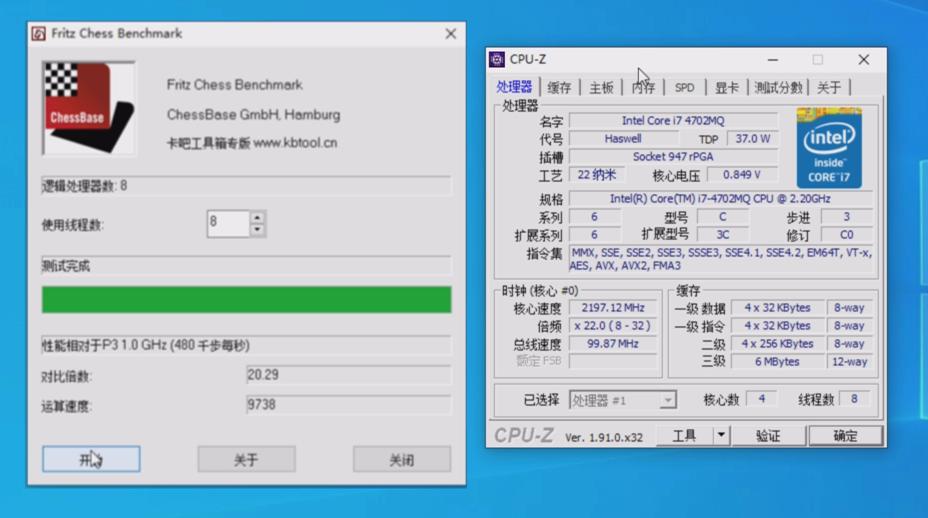The image size is (928, 518).
Task: Click the Intel Core i7 logo
Action: tap(829, 148)
